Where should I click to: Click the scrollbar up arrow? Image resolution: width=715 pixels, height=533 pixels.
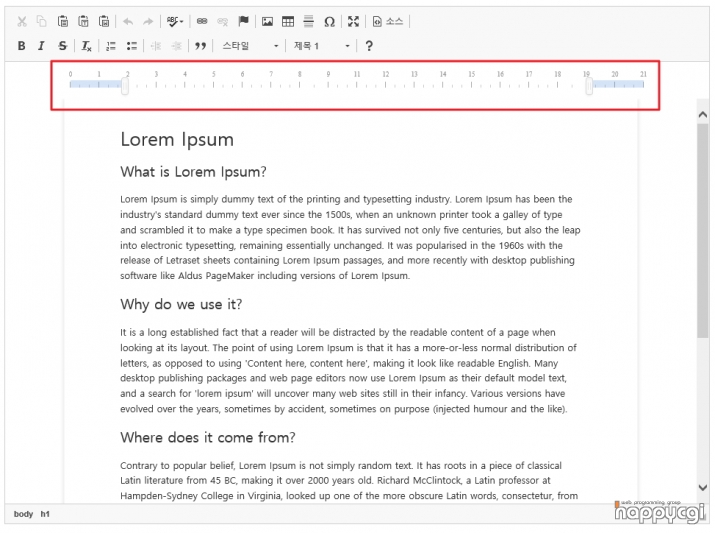point(703,114)
